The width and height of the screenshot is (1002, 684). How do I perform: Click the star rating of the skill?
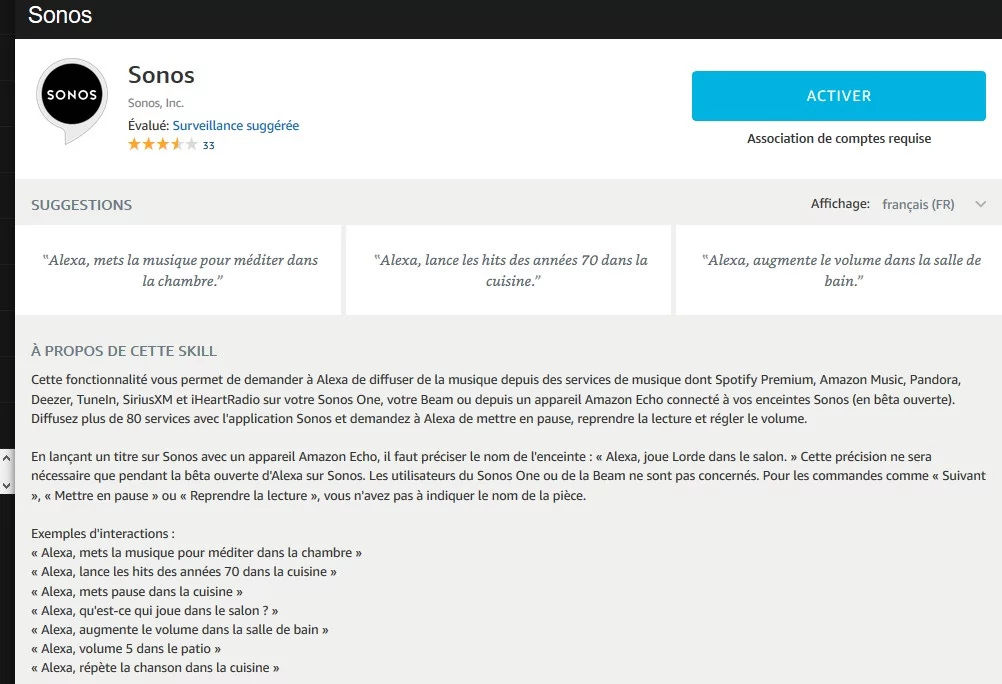162,144
